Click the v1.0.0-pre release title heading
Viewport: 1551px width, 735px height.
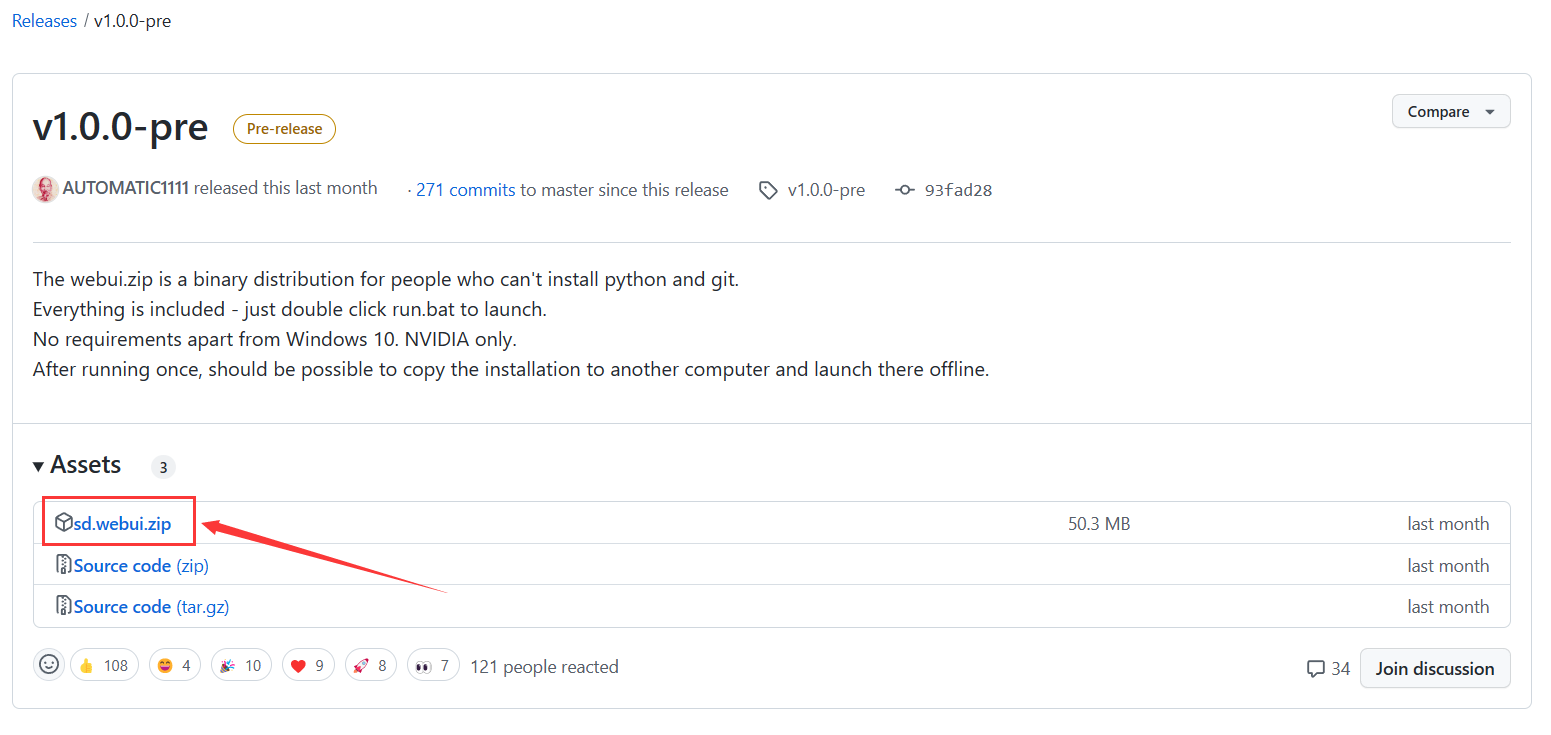(x=121, y=128)
